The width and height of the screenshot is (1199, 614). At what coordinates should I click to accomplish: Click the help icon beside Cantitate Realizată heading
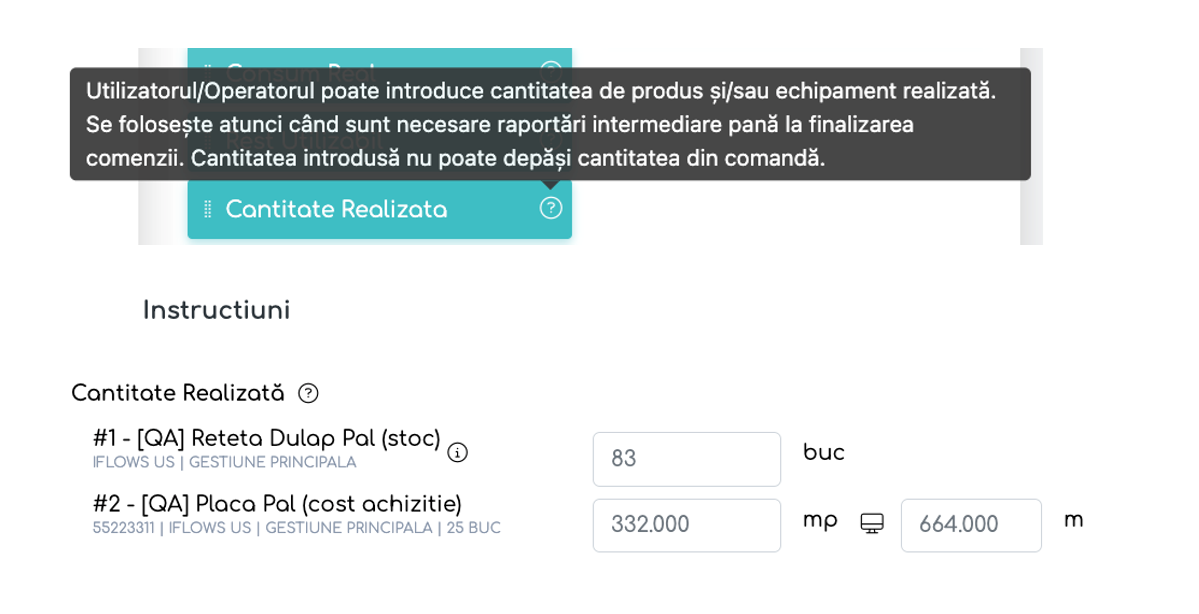308,393
